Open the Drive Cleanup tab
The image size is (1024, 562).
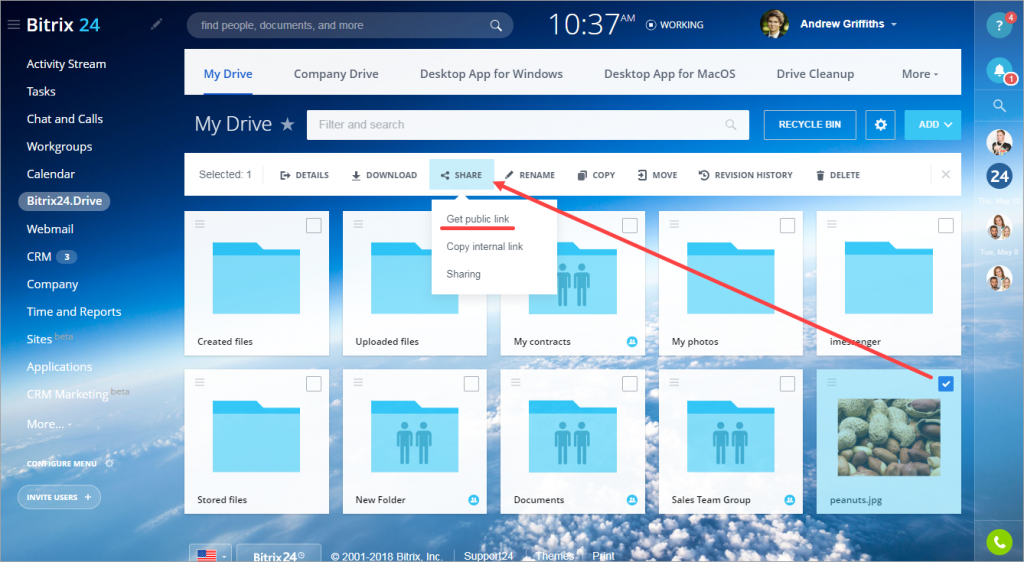coord(815,74)
